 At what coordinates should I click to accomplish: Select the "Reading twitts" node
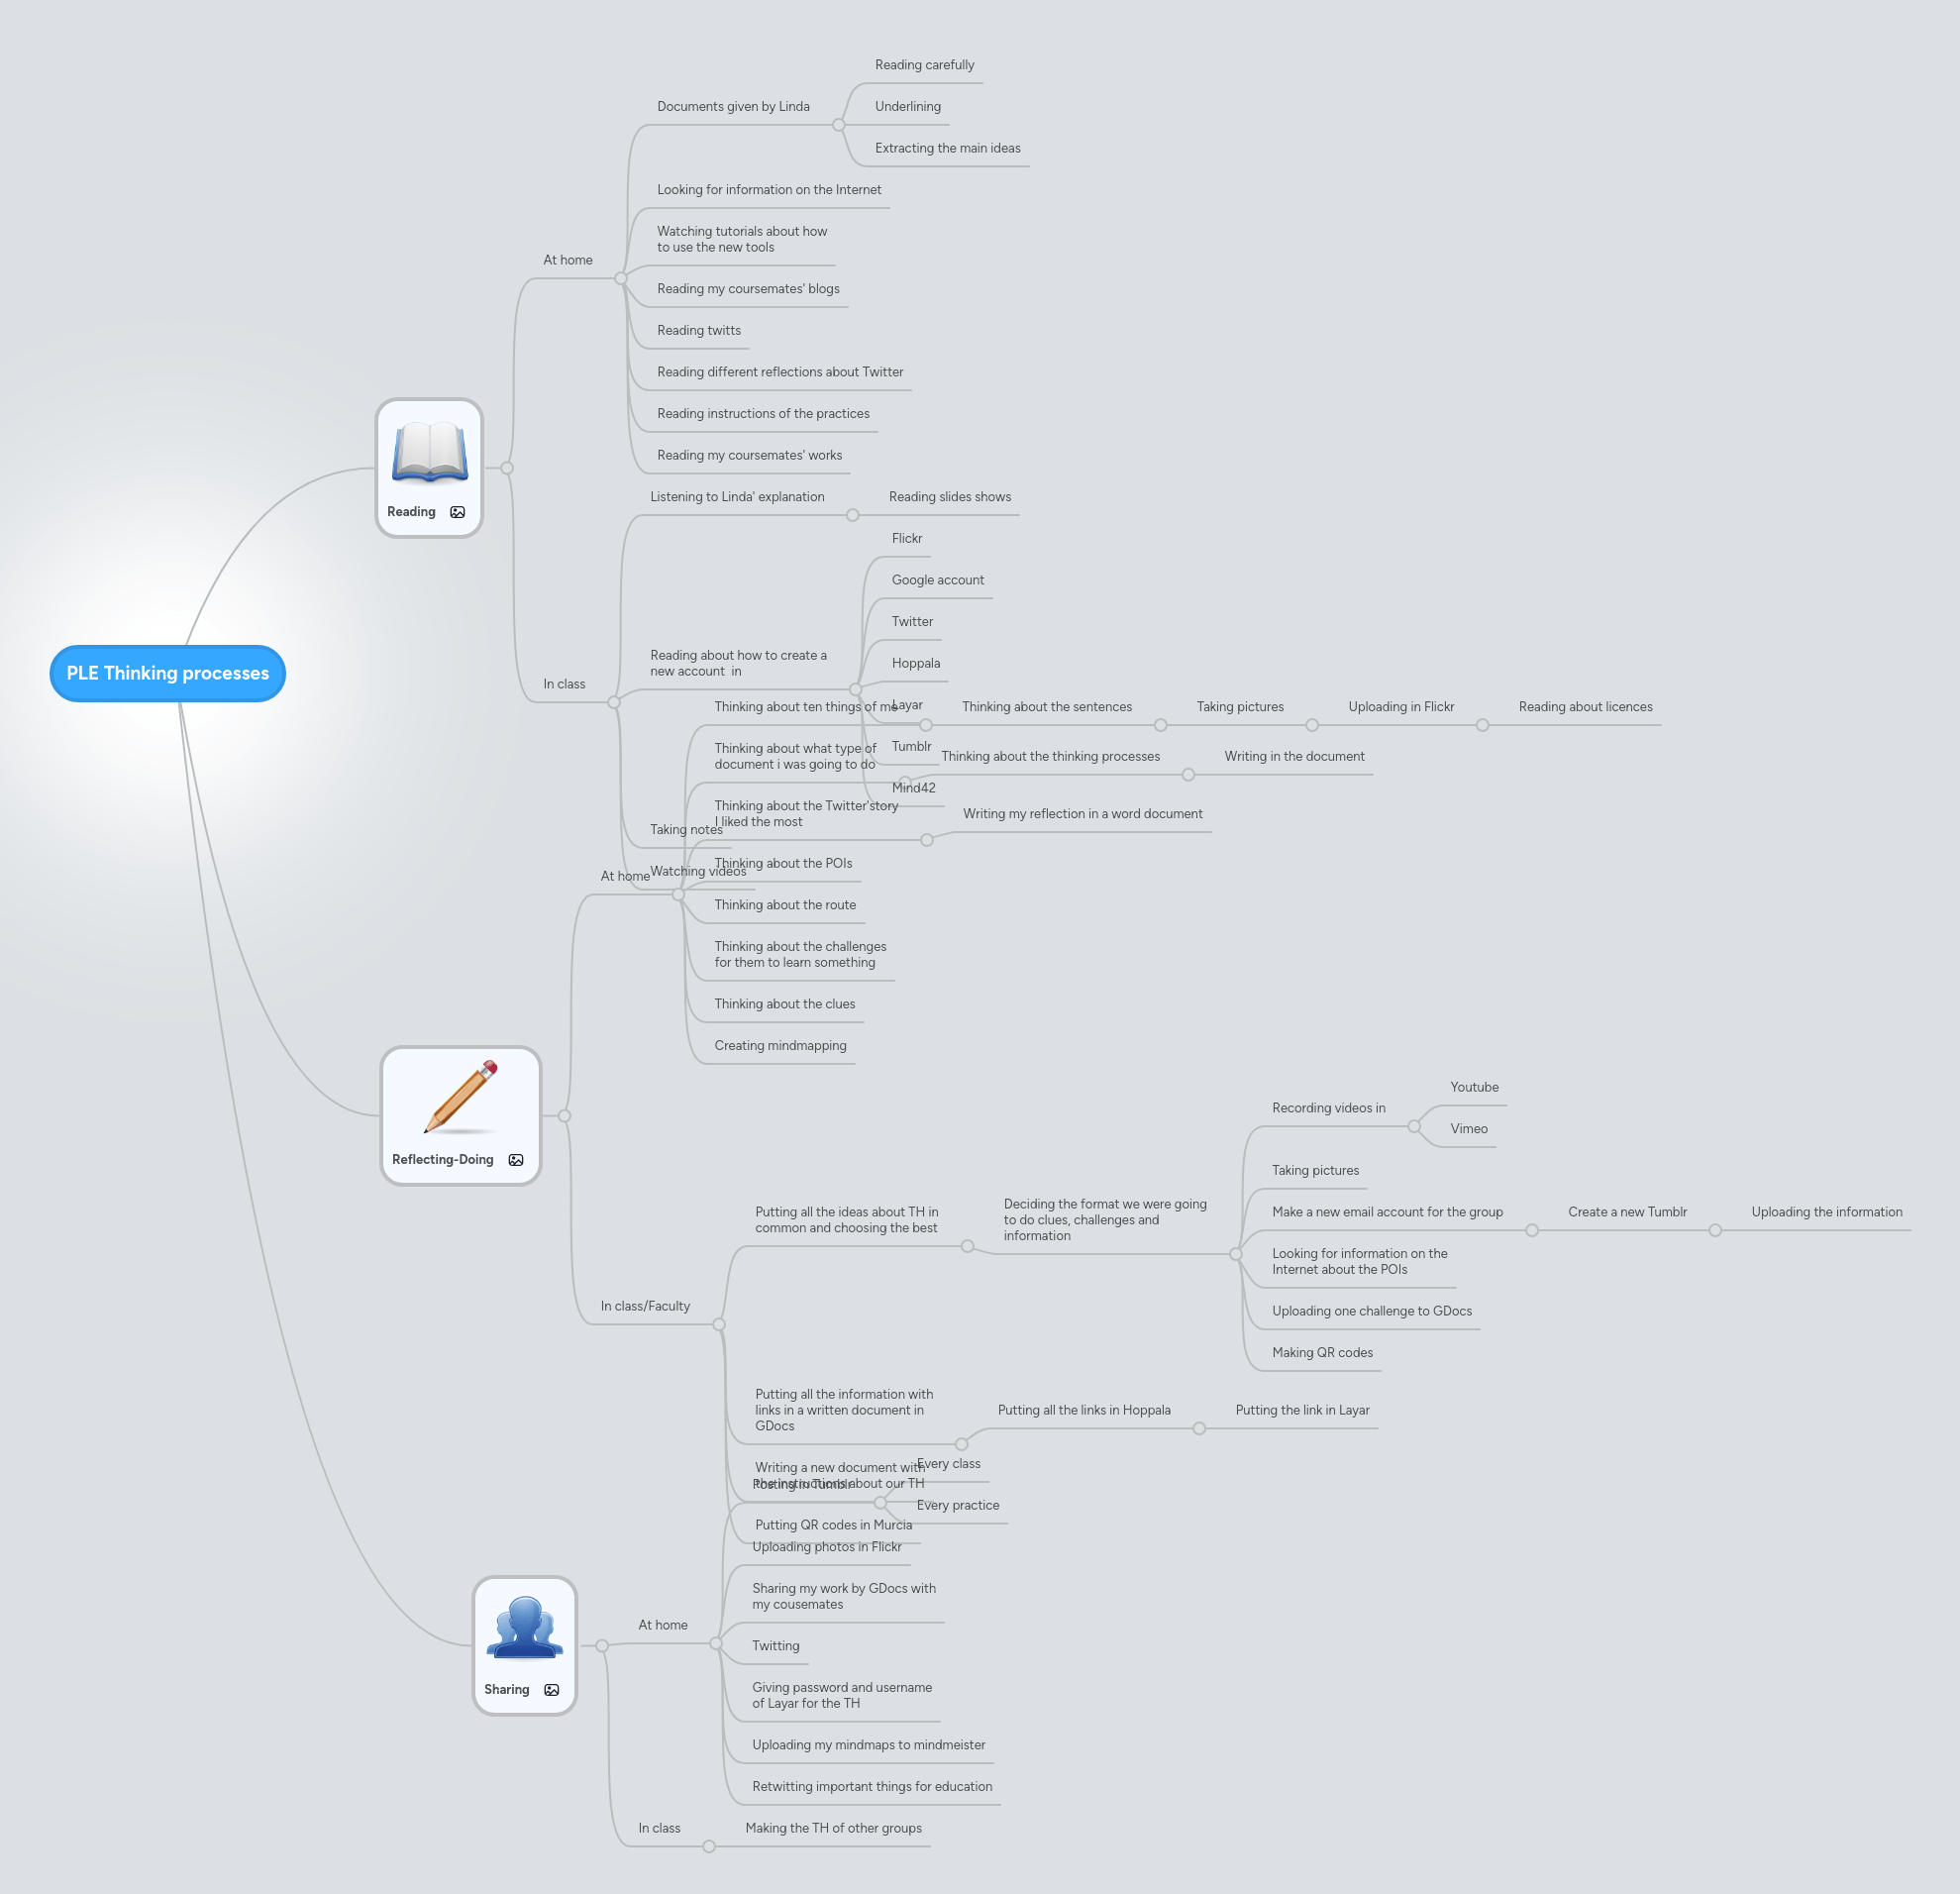tap(699, 330)
